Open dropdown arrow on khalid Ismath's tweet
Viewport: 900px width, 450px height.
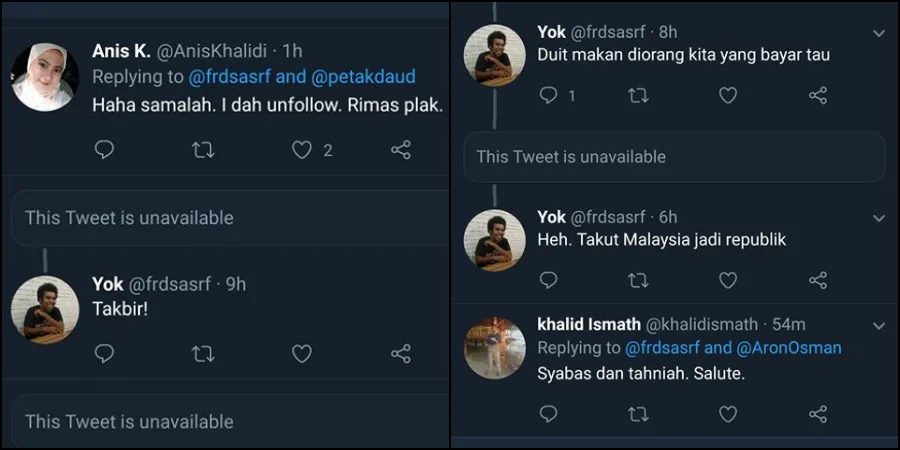tap(878, 325)
